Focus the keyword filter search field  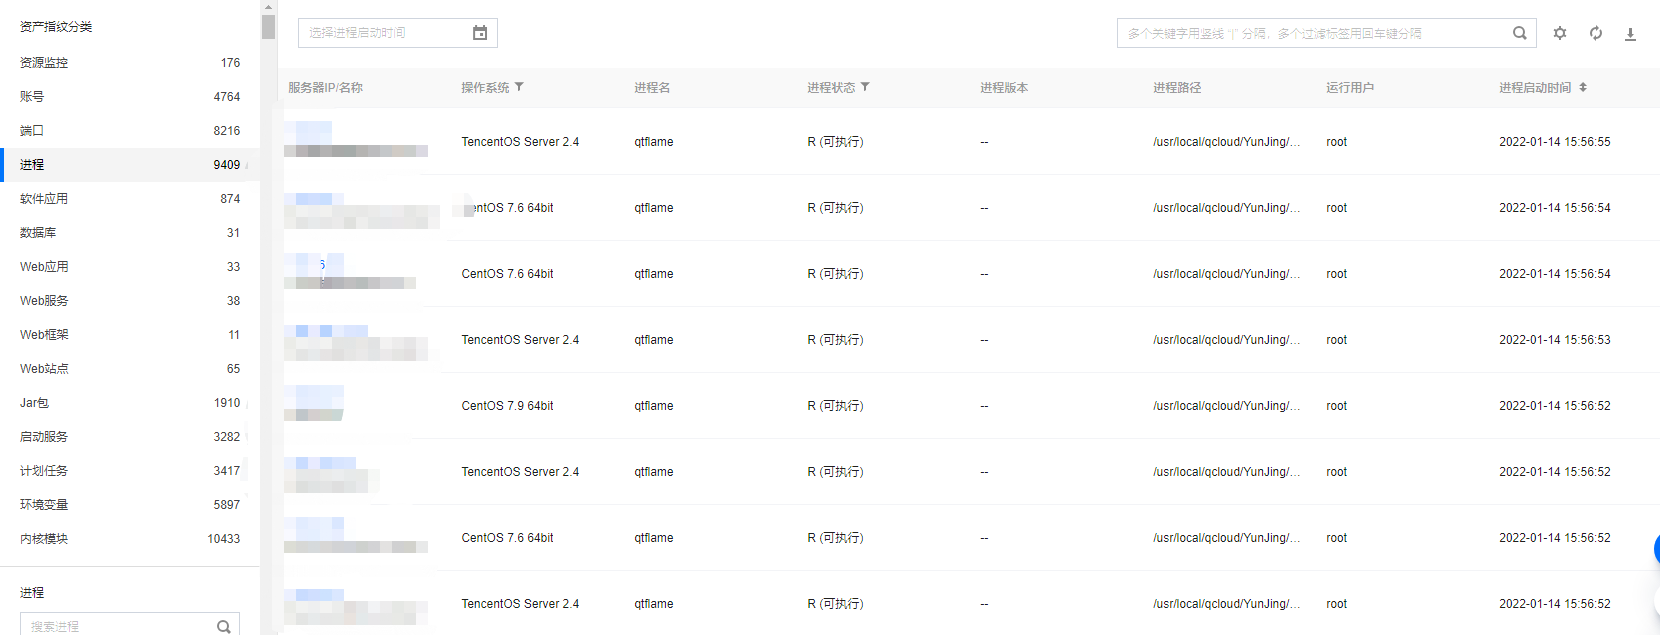pos(1310,33)
